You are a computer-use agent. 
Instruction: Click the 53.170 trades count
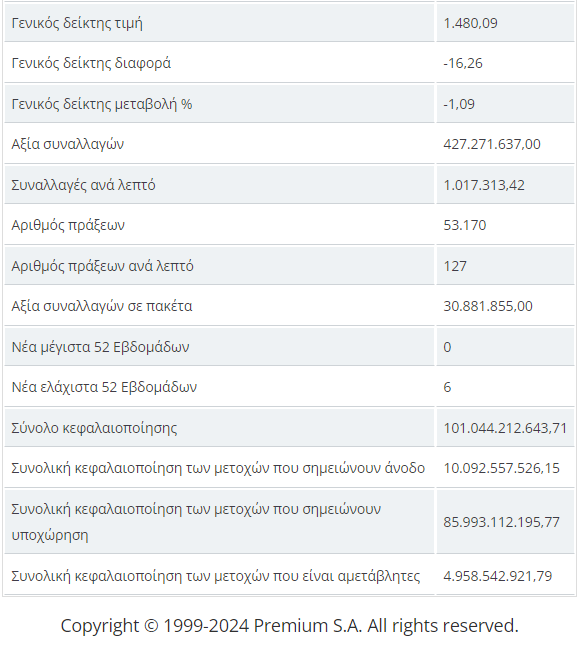(x=465, y=225)
